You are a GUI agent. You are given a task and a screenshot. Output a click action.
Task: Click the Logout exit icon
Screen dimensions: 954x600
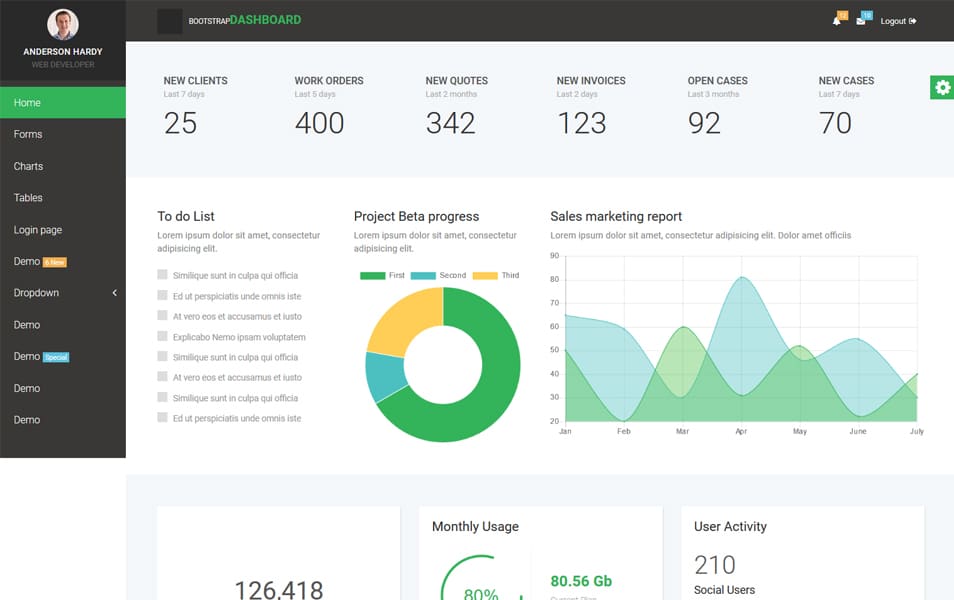click(x=913, y=20)
